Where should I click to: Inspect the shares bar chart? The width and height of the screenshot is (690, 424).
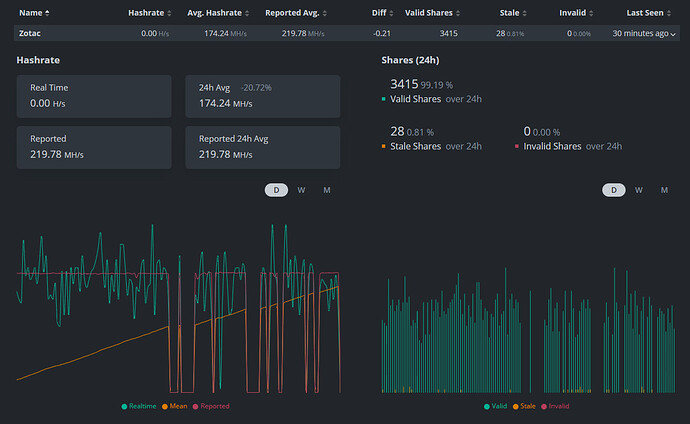pos(528,330)
